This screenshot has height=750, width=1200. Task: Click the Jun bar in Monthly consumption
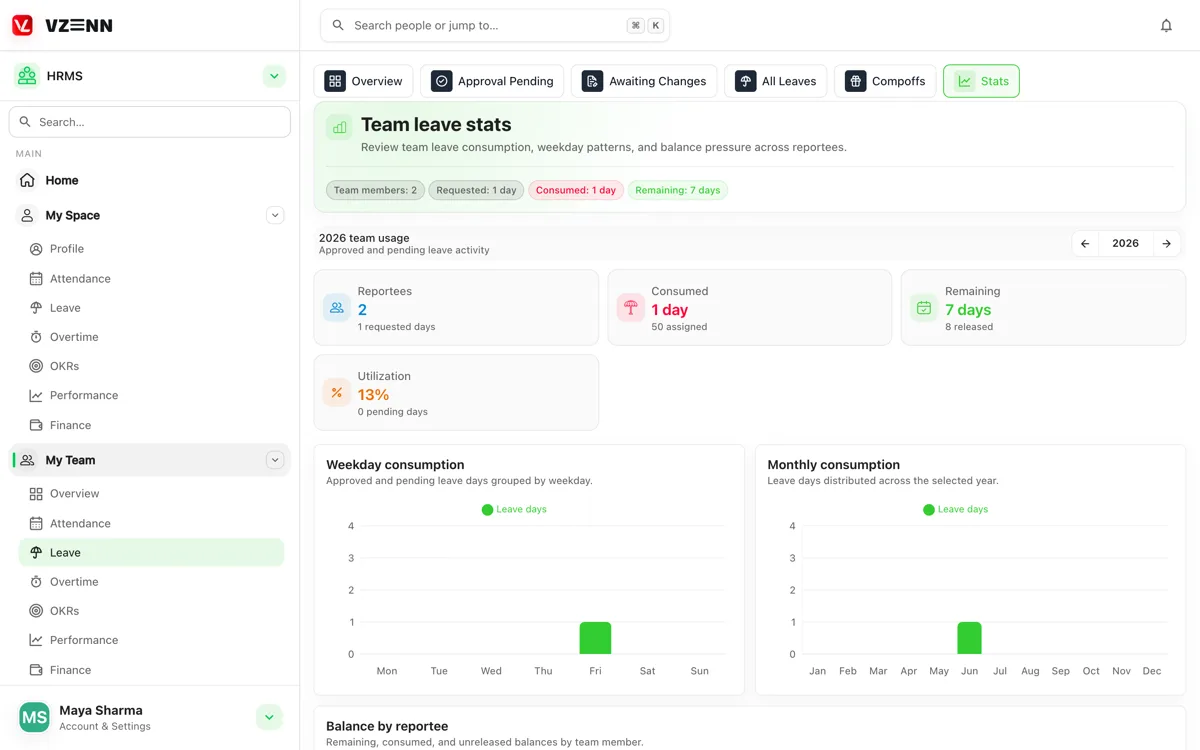tap(969, 638)
